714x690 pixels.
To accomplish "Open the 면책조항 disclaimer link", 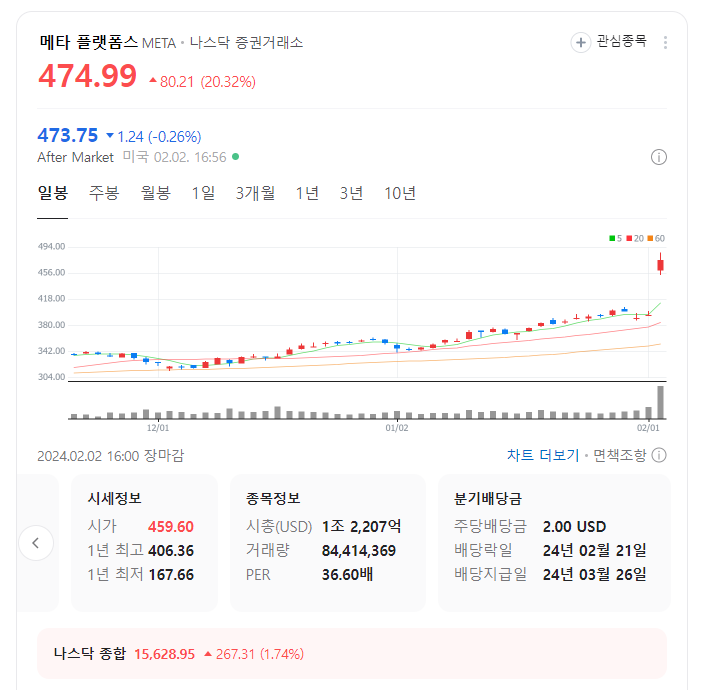I will coord(620,455).
